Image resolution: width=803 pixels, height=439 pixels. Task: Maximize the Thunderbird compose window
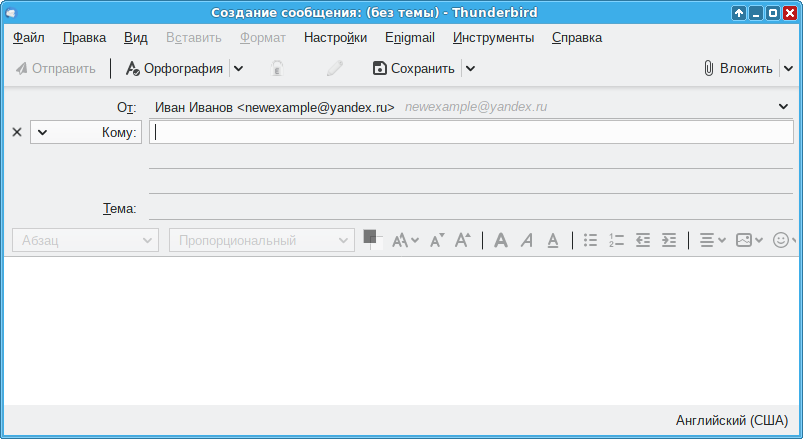coord(773,13)
